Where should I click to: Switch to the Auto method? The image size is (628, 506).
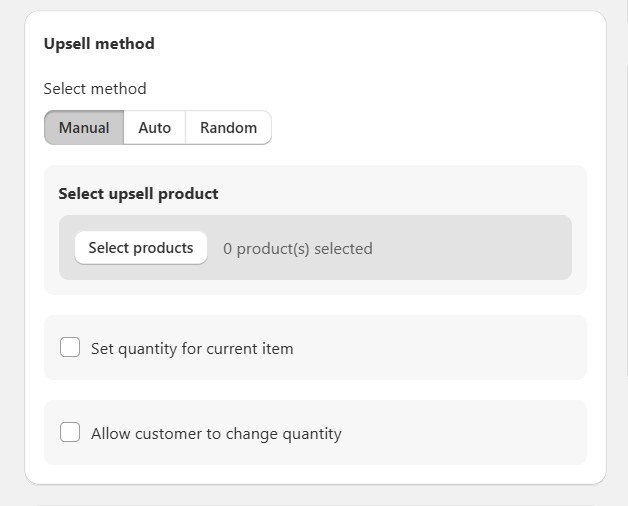click(x=155, y=128)
